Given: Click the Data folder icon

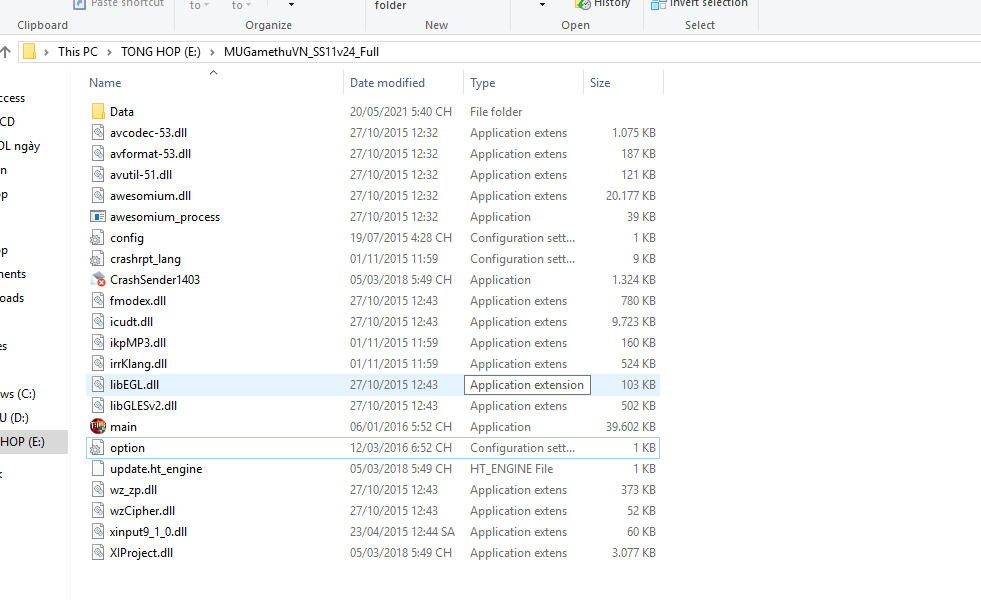Looking at the screenshot, I should (x=98, y=112).
